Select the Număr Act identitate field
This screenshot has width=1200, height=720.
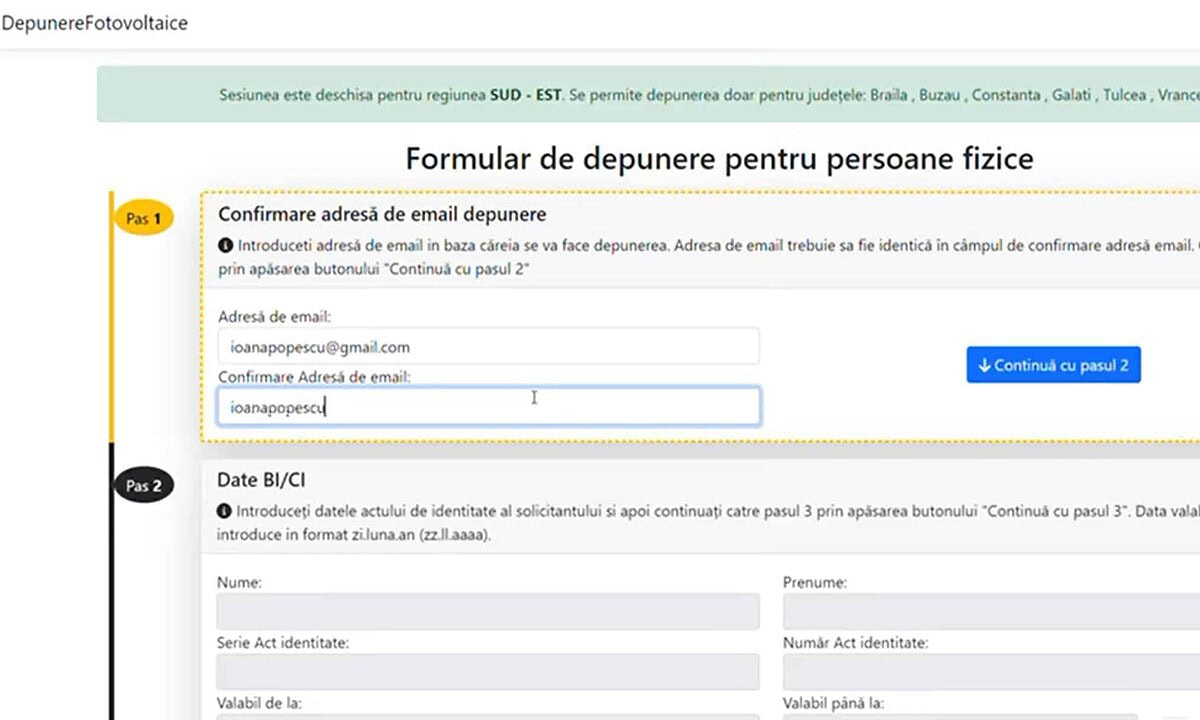(990, 672)
